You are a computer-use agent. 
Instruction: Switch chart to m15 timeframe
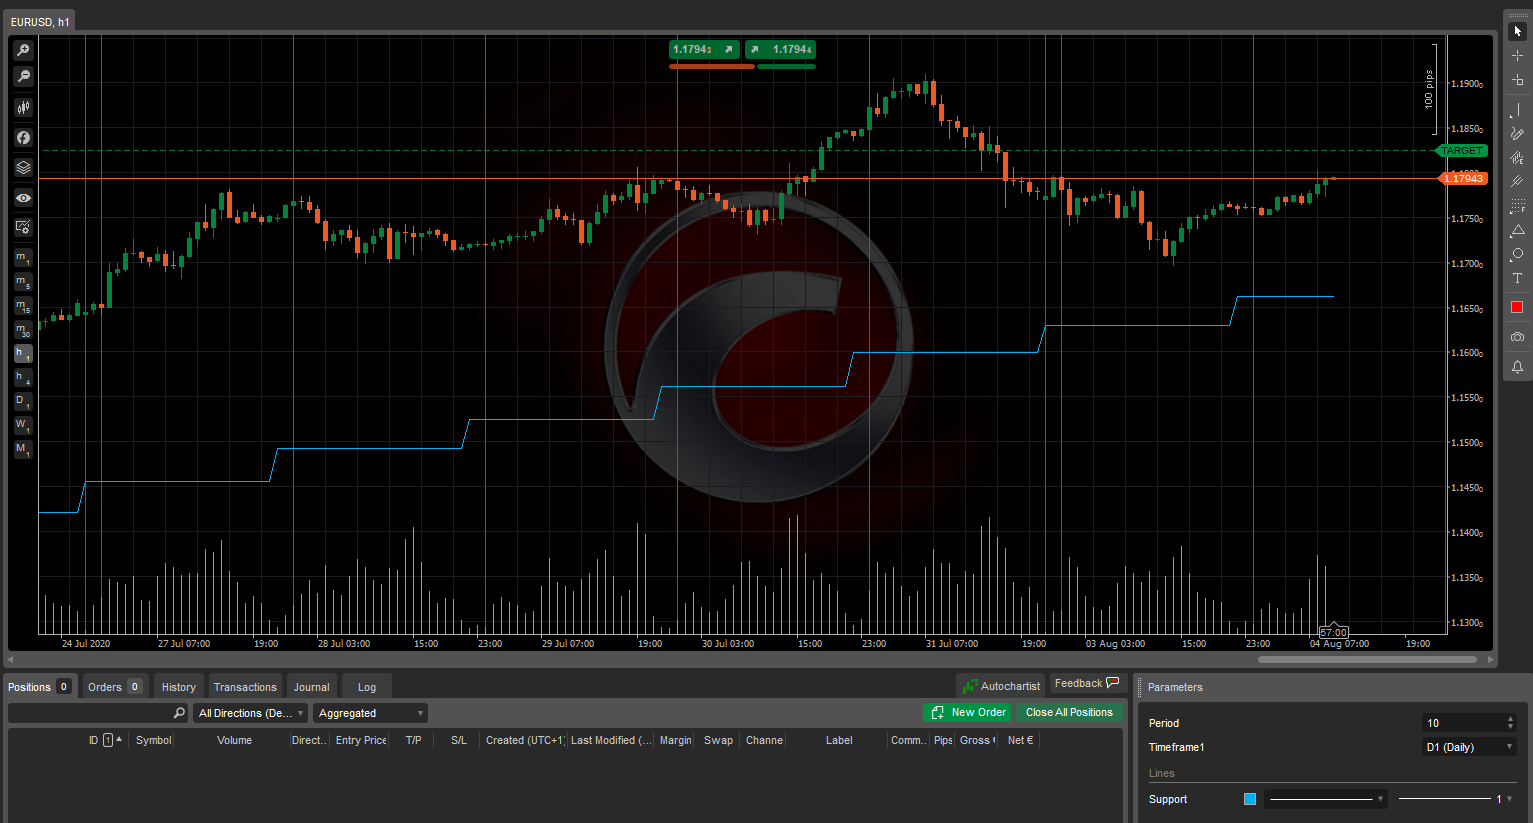(x=23, y=306)
